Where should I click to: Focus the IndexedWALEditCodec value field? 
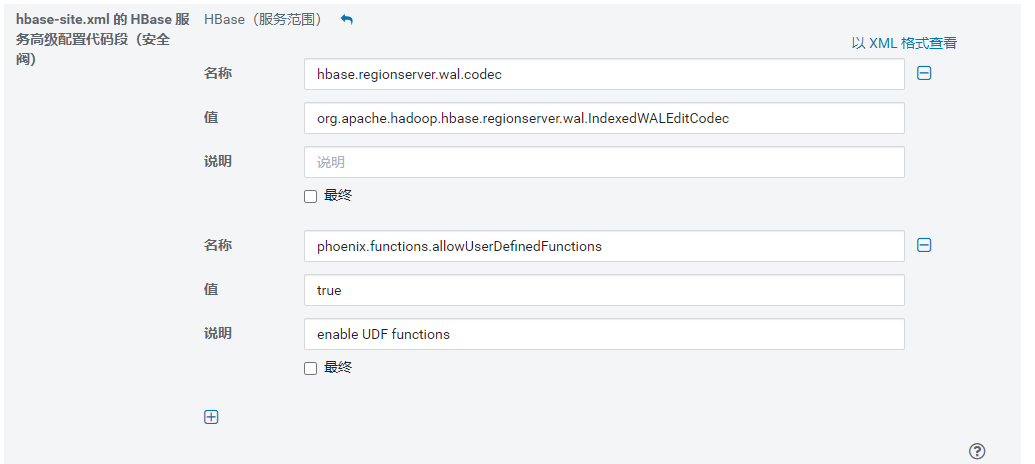[604, 118]
